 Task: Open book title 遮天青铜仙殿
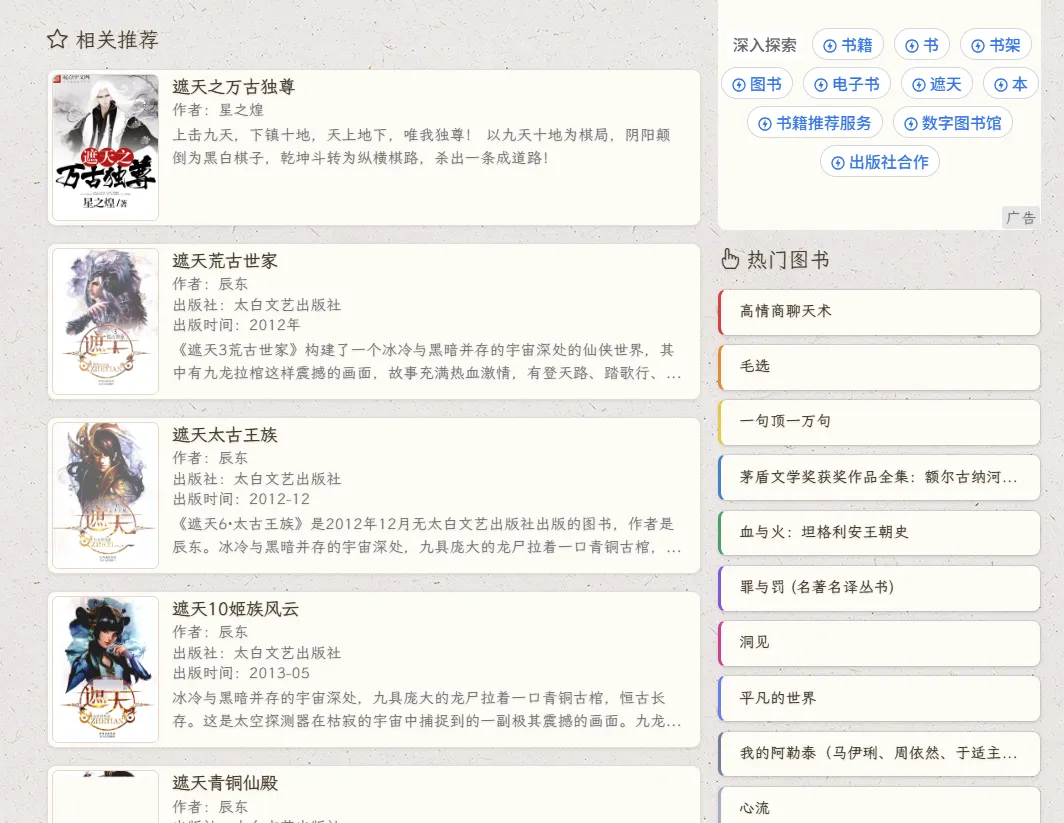pyautogui.click(x=225, y=783)
